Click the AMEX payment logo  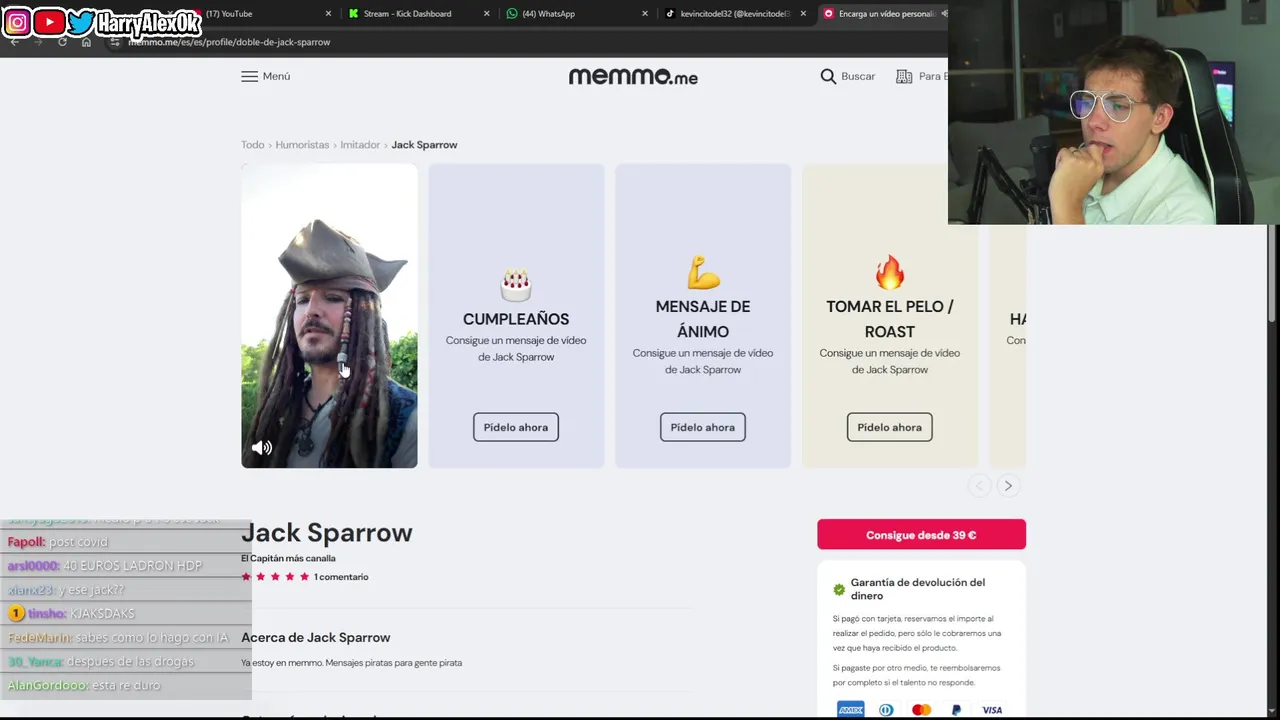click(851, 710)
